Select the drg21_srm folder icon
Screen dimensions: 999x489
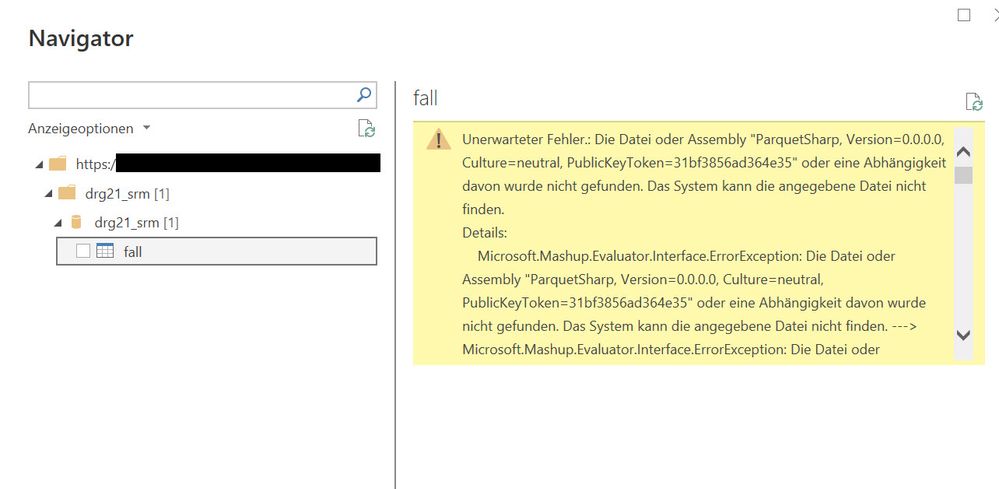(x=67, y=192)
